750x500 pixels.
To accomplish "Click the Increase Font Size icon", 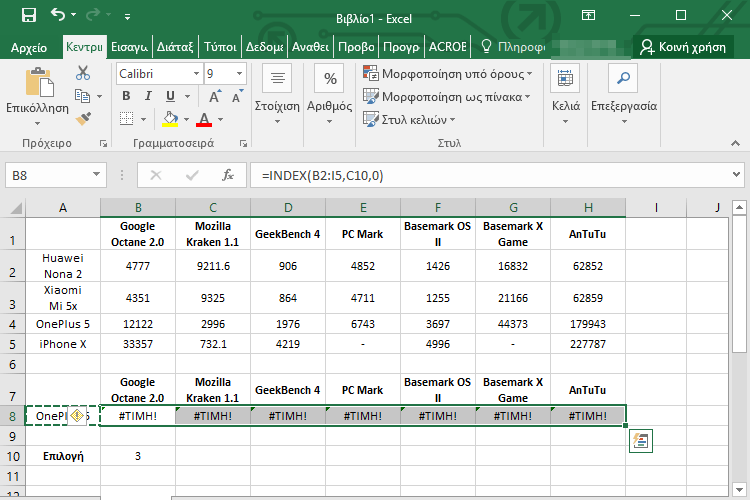I will (215, 96).
